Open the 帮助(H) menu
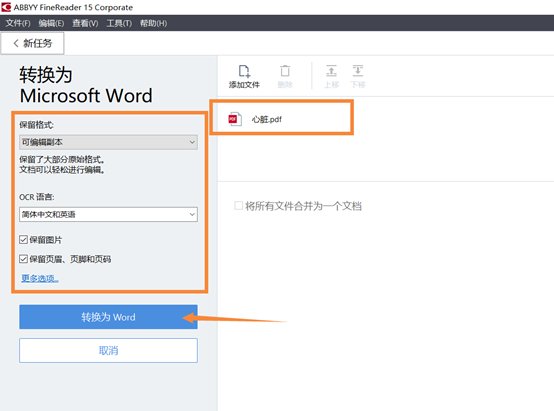The height and width of the screenshot is (411, 554). 153,23
